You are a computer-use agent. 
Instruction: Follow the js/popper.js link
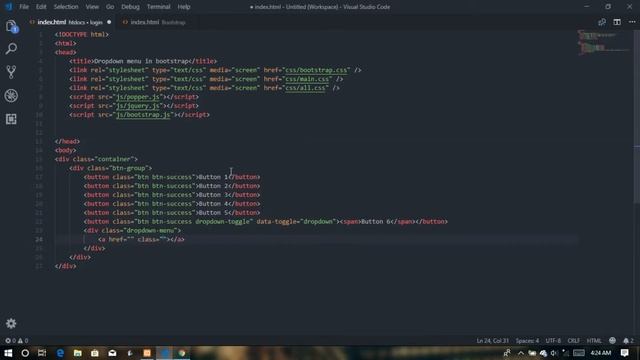(x=138, y=97)
